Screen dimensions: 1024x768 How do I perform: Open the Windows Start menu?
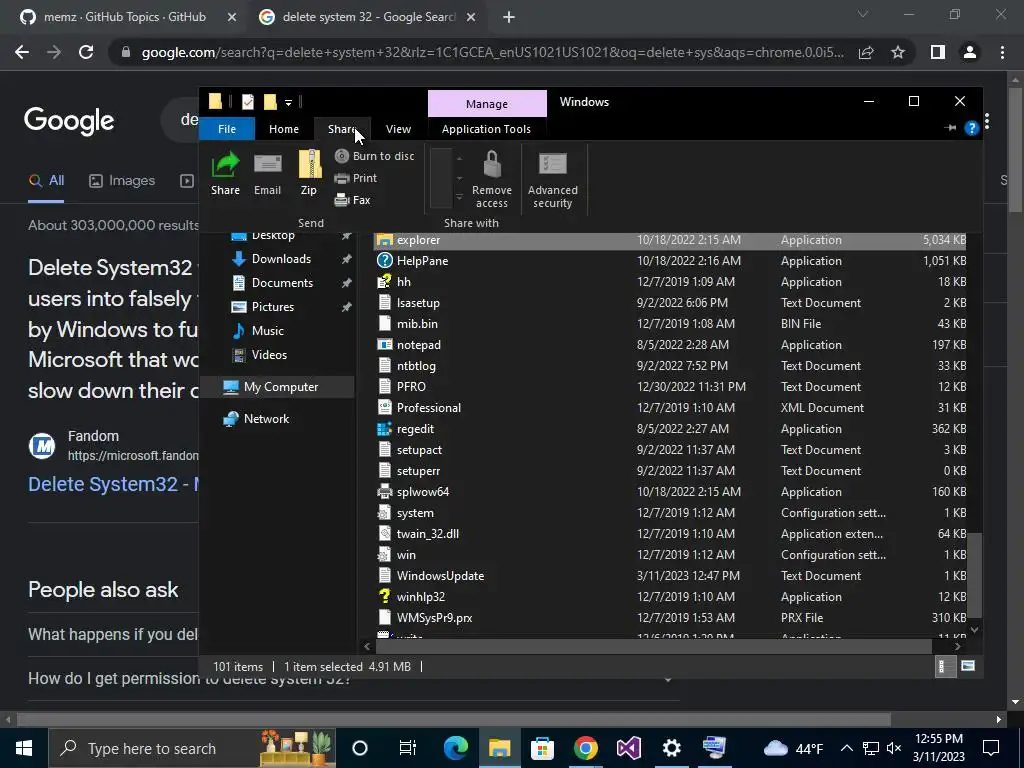click(24, 748)
